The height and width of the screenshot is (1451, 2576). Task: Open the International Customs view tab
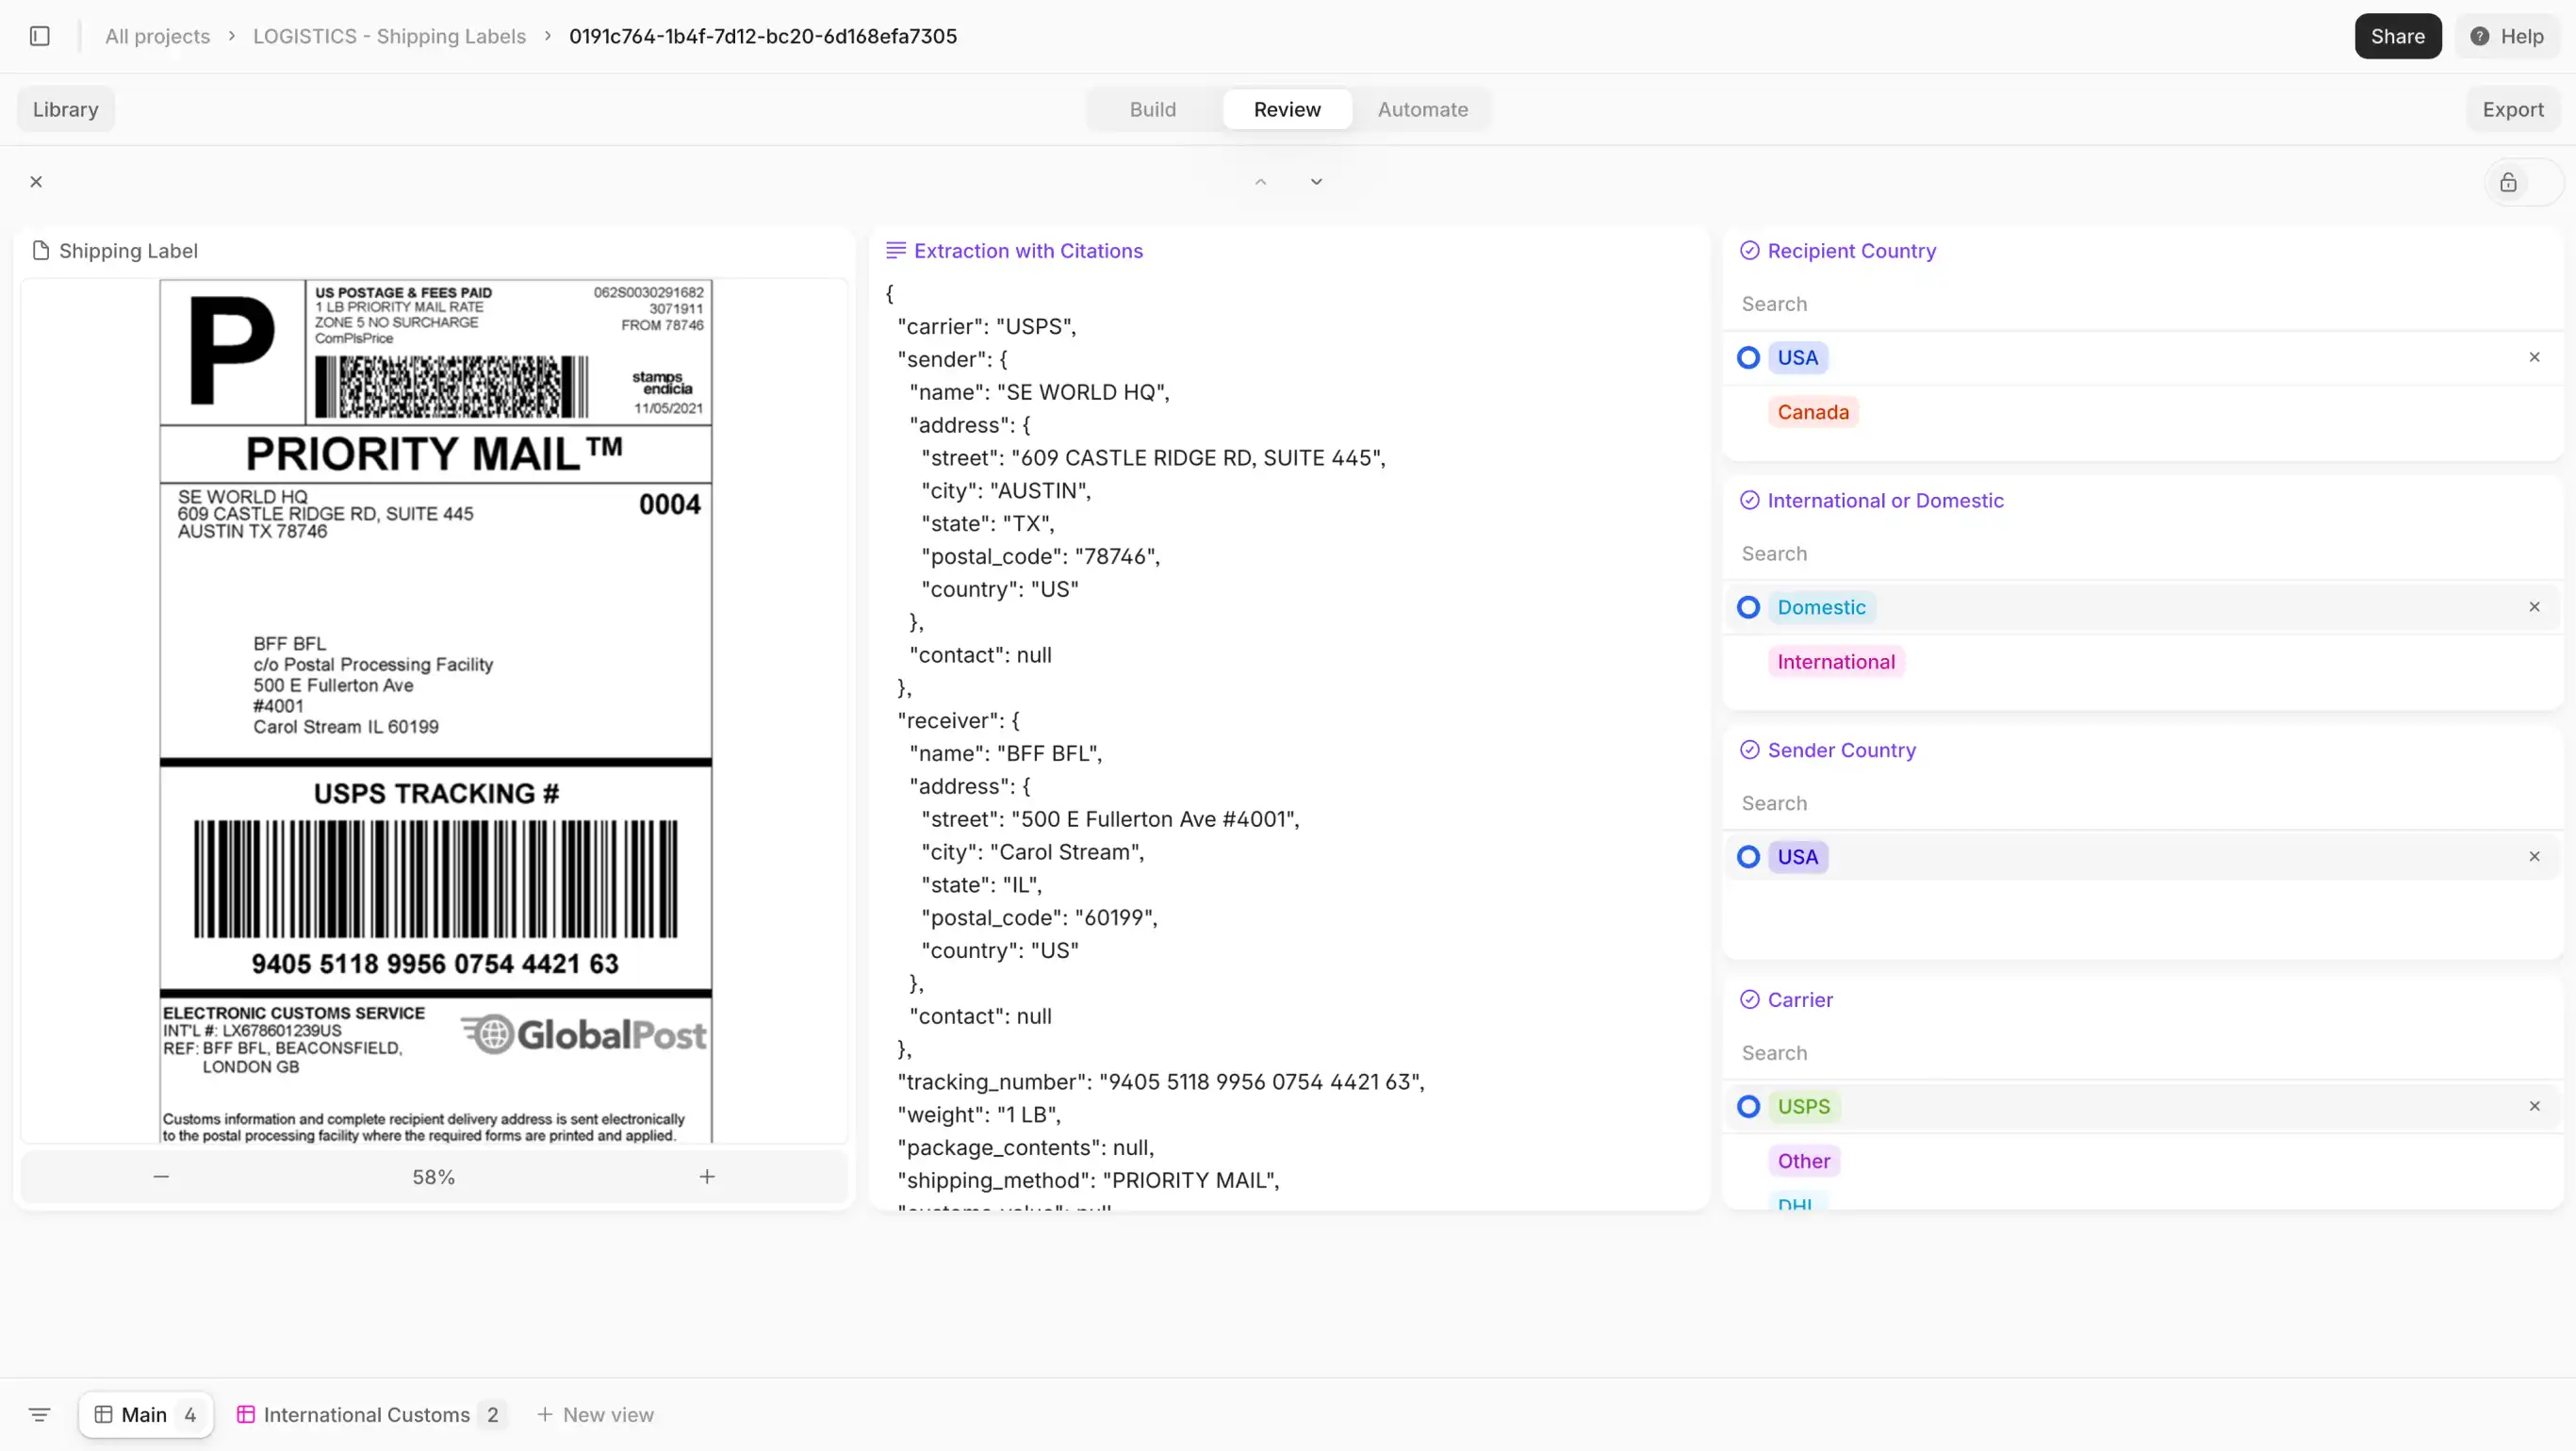click(371, 1415)
